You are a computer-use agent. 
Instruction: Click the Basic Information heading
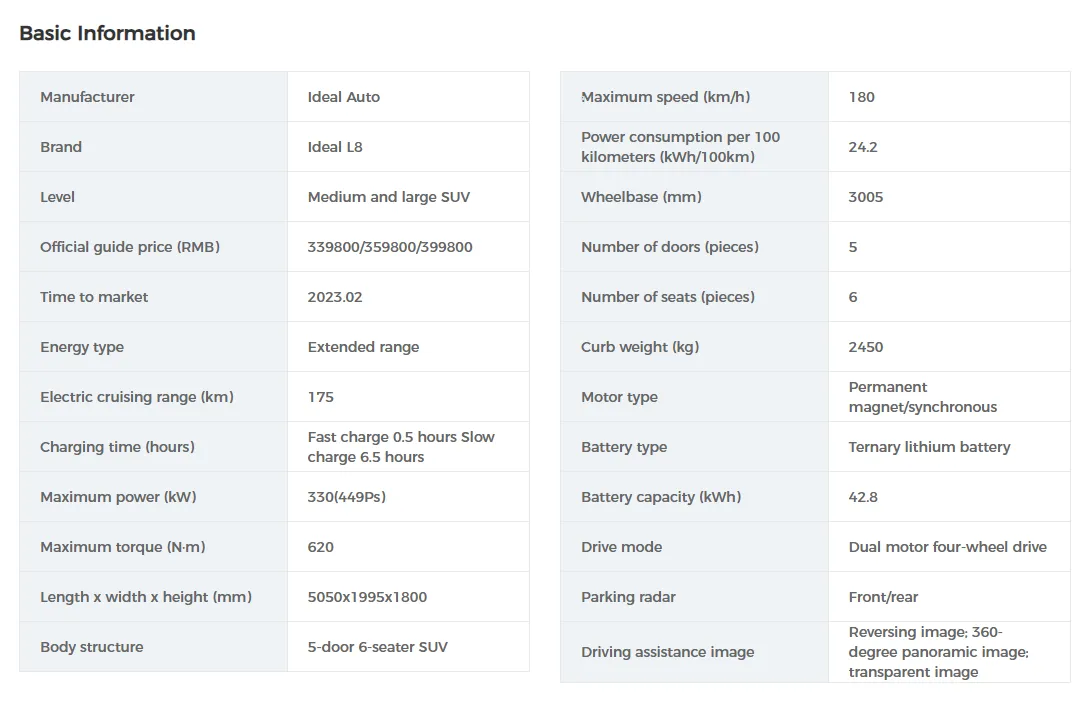pyautogui.click(x=107, y=33)
